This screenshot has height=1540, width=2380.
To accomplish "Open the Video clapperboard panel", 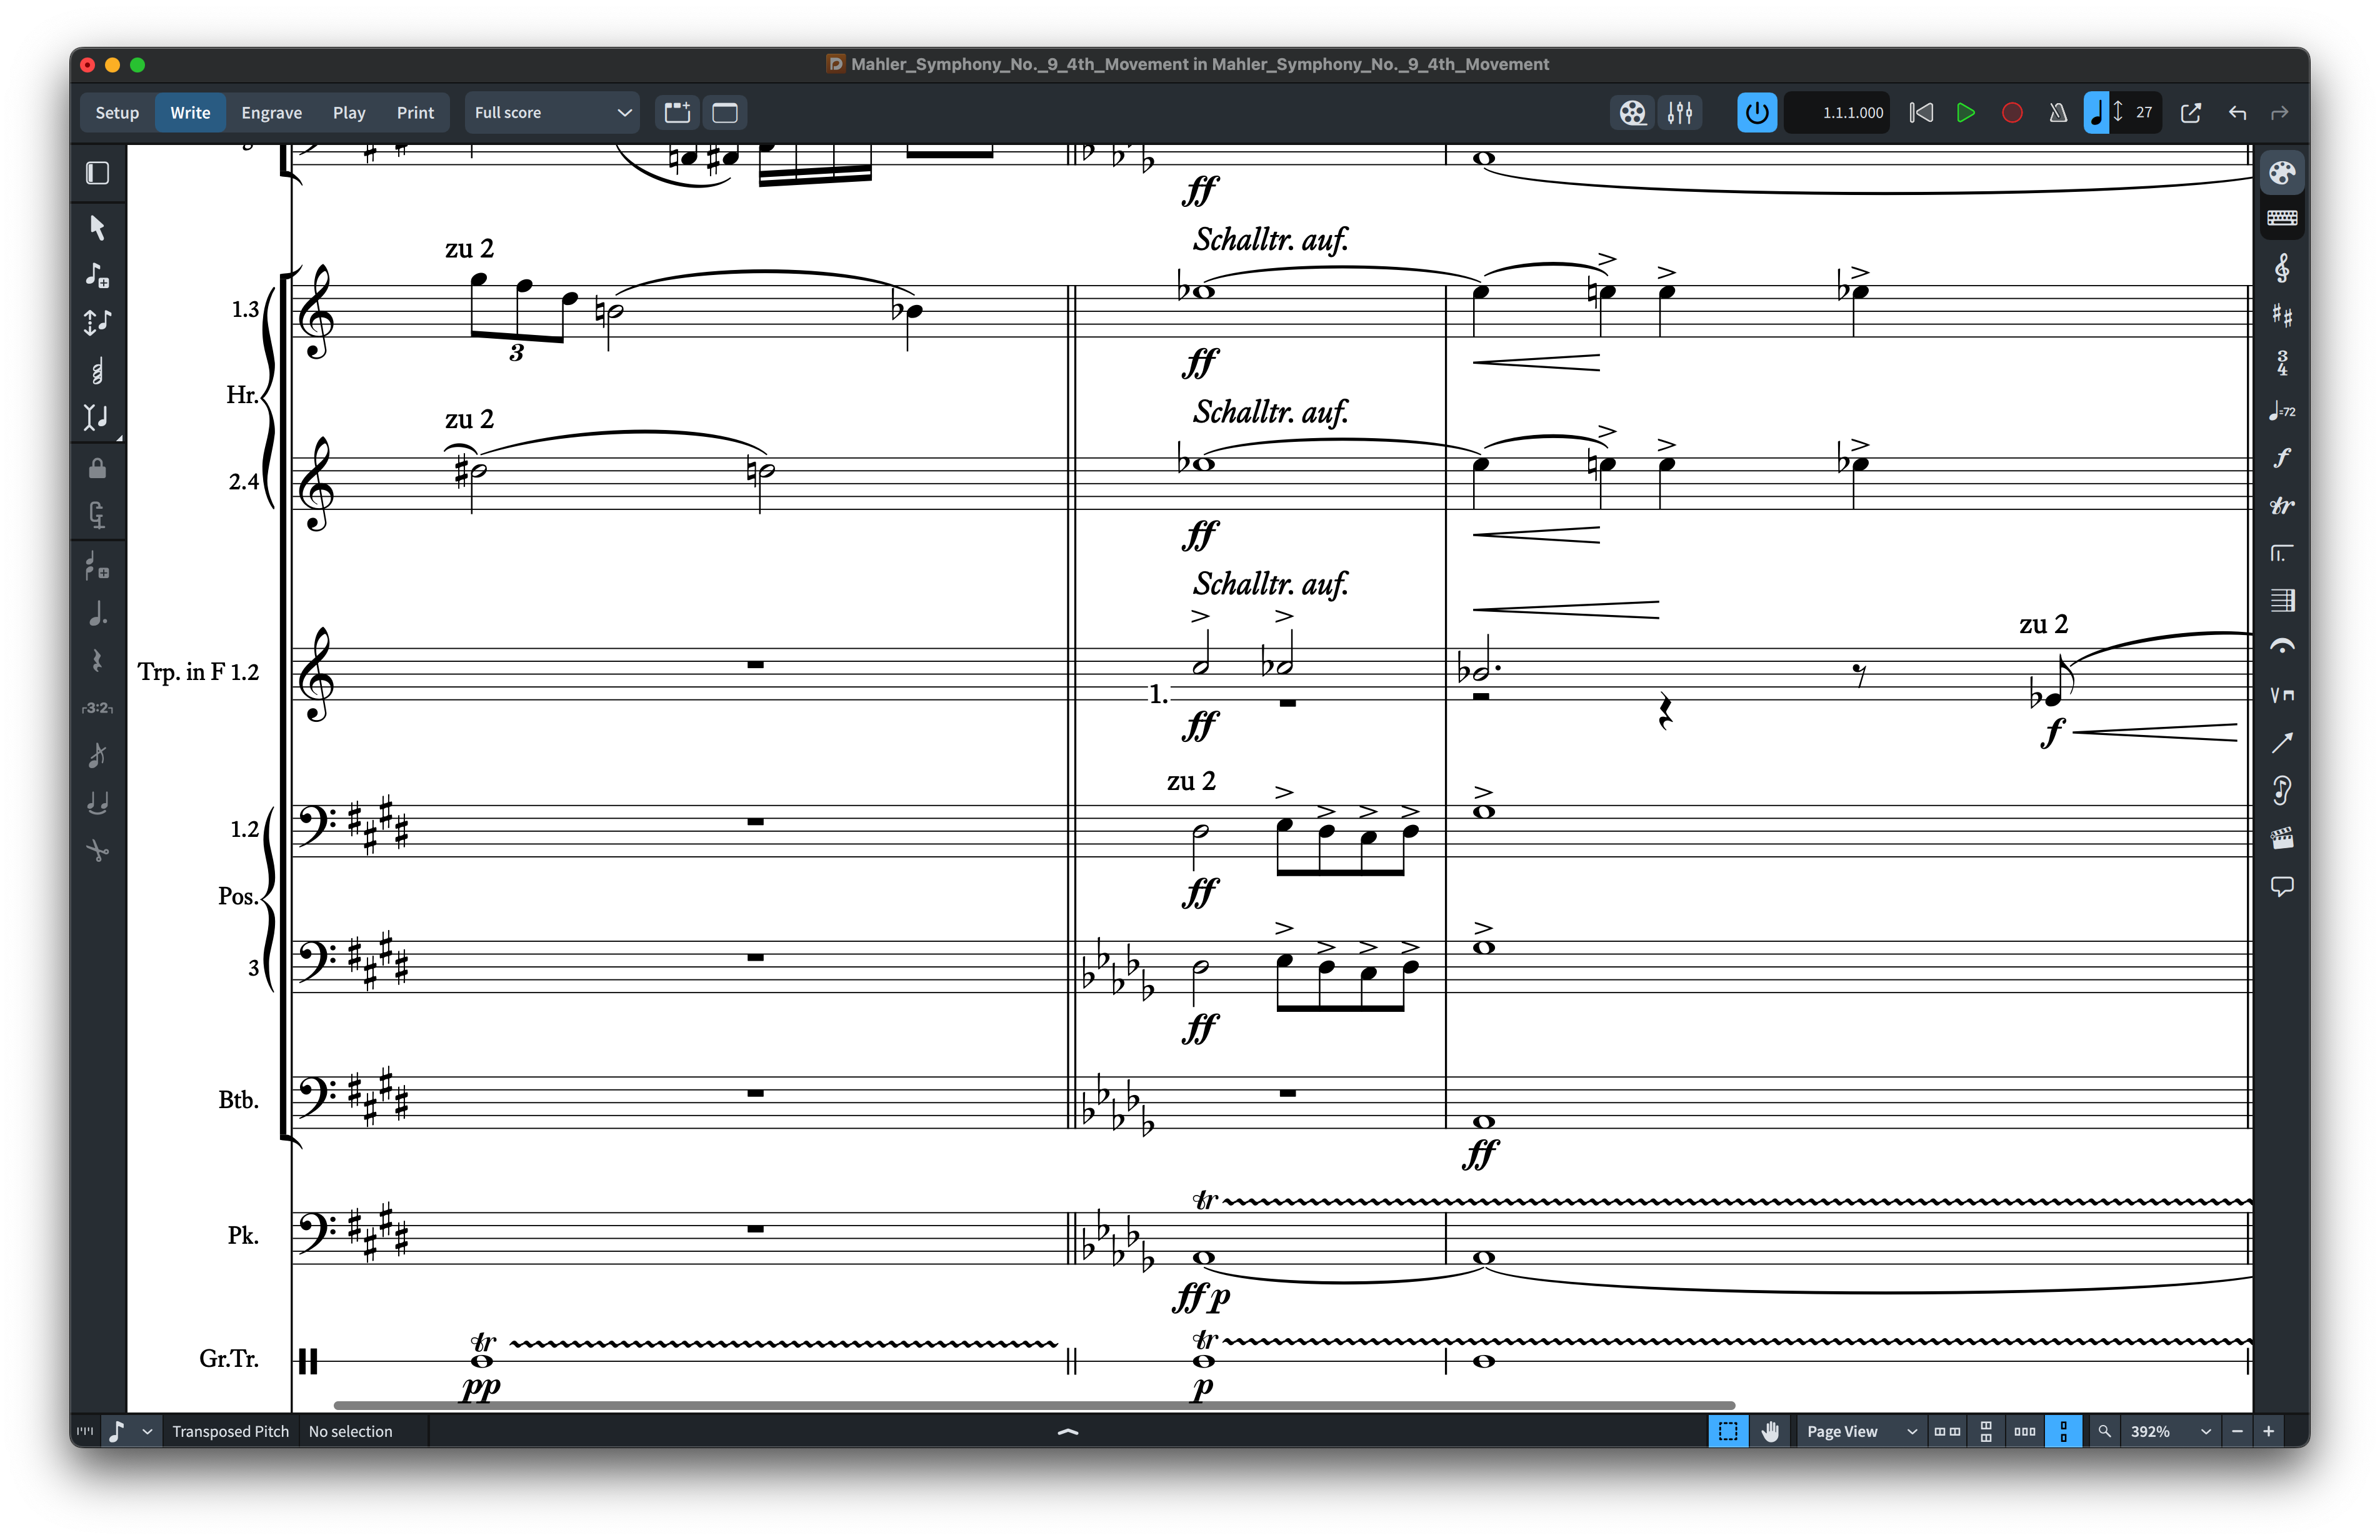I will (x=2282, y=838).
